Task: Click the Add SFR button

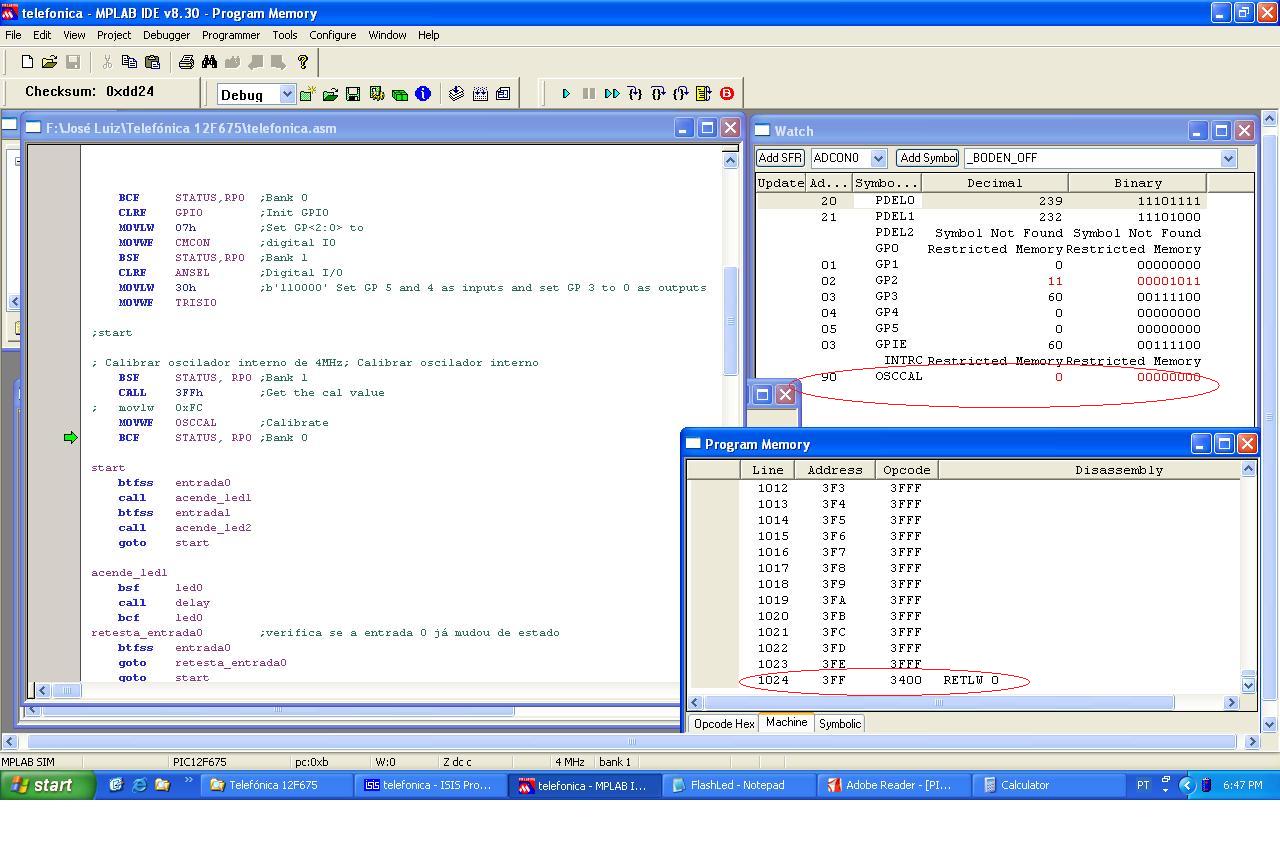Action: tap(780, 158)
